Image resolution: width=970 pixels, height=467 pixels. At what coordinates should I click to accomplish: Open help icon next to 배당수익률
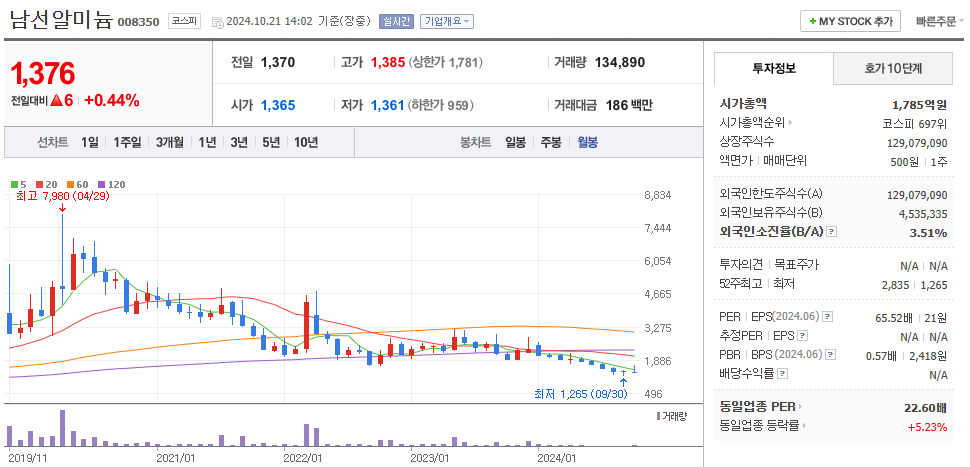pyautogui.click(x=783, y=374)
